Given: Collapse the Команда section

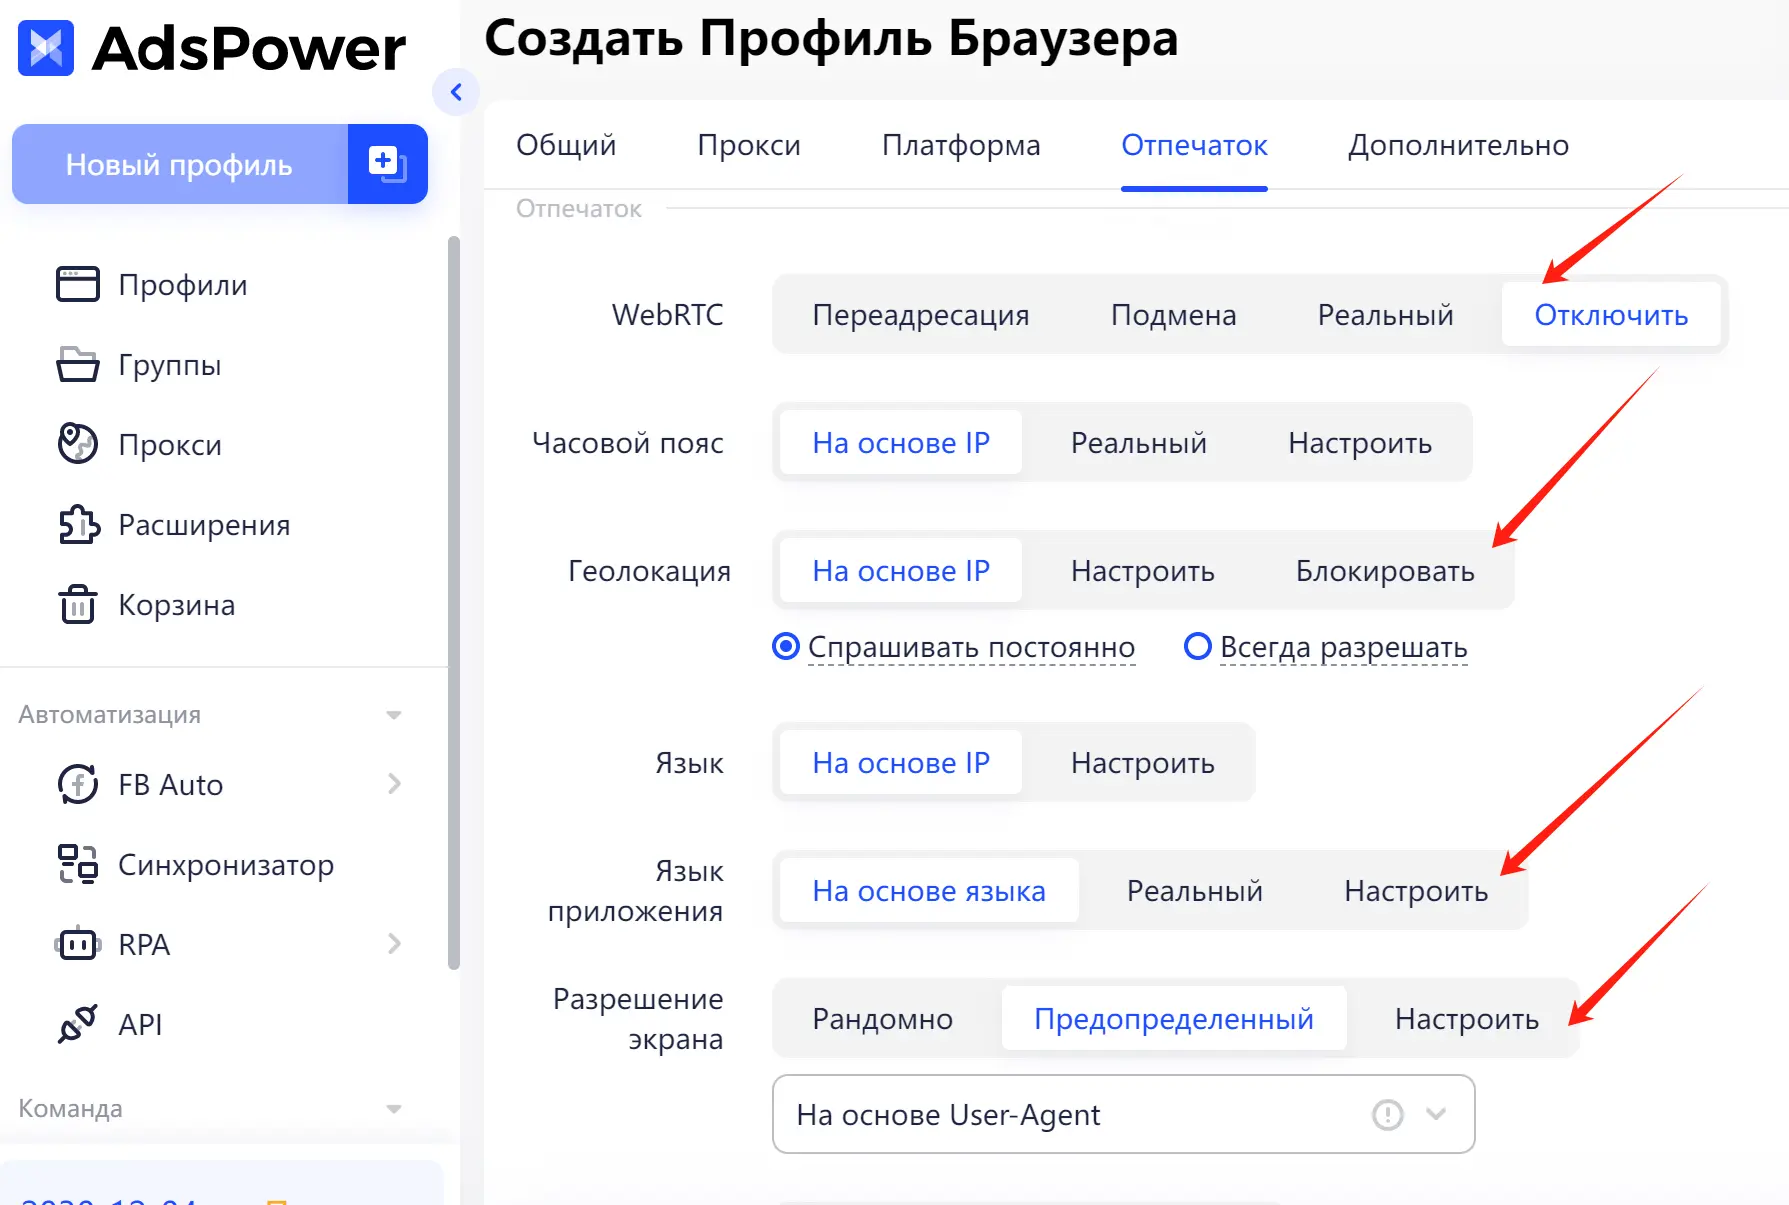Looking at the screenshot, I should pos(394,1109).
